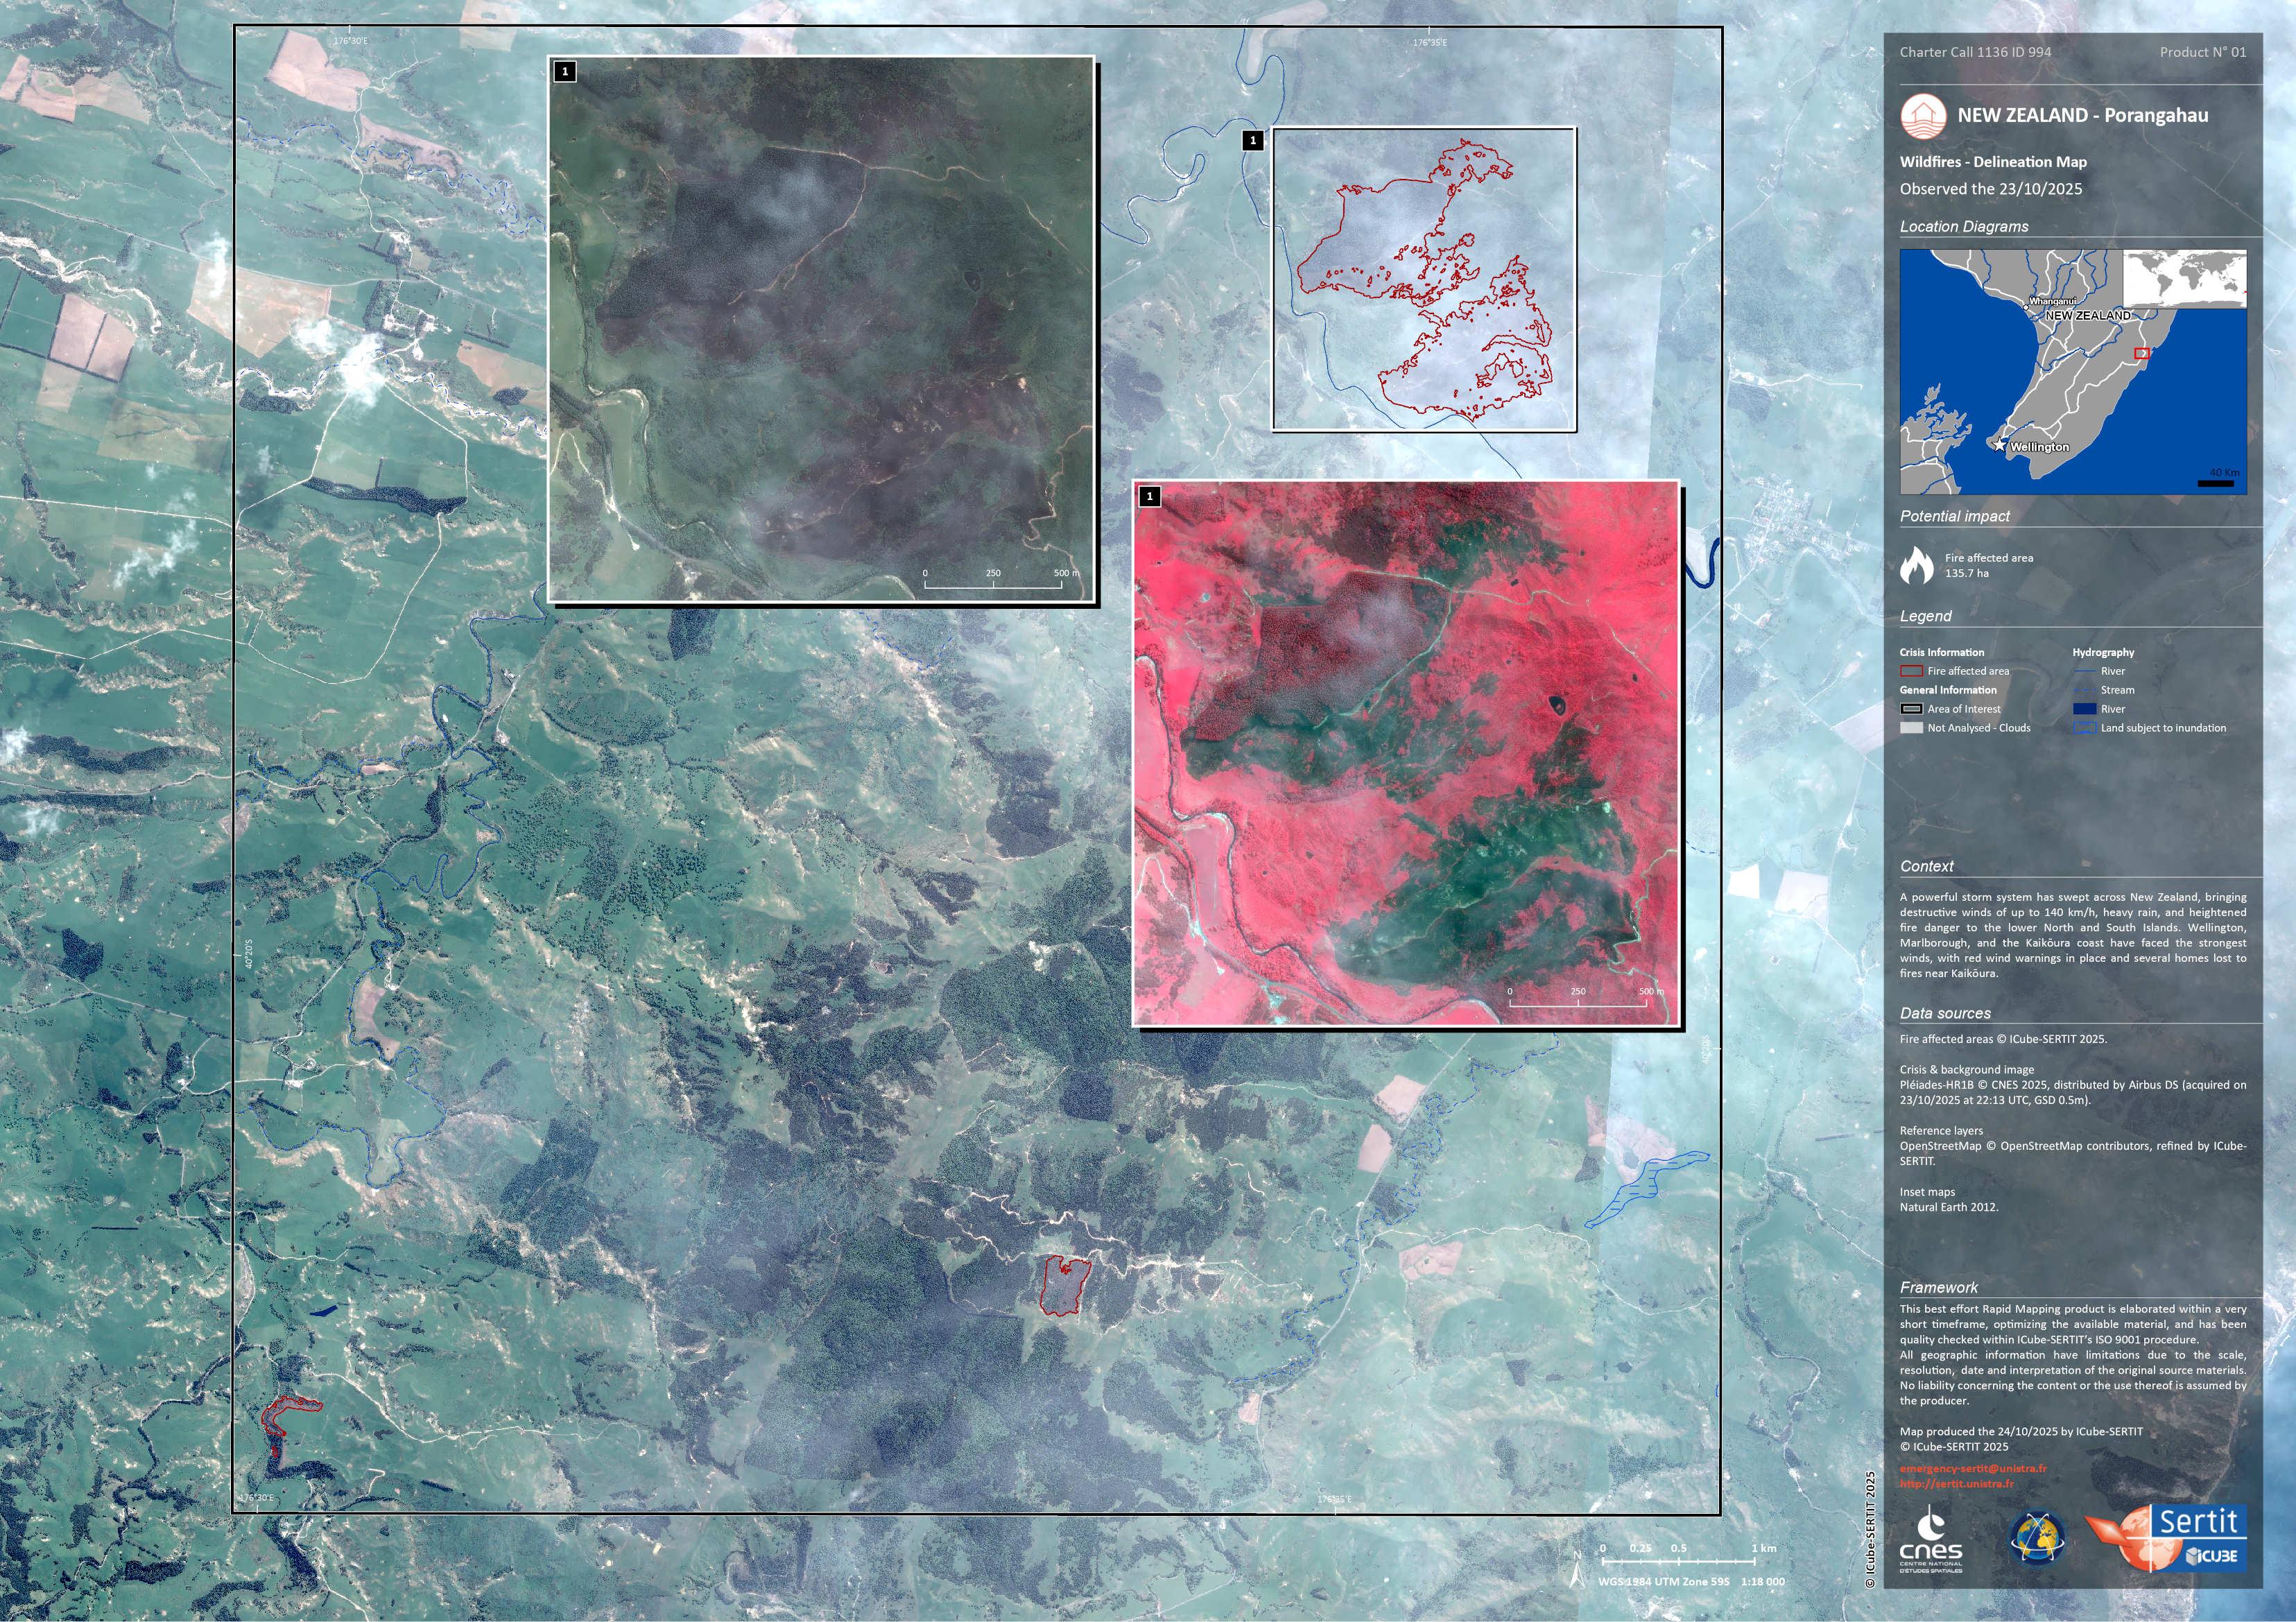The image size is (2296, 1622).
Task: Click the wildfire house icon beside NEW ZEALAND
Action: (x=1923, y=116)
